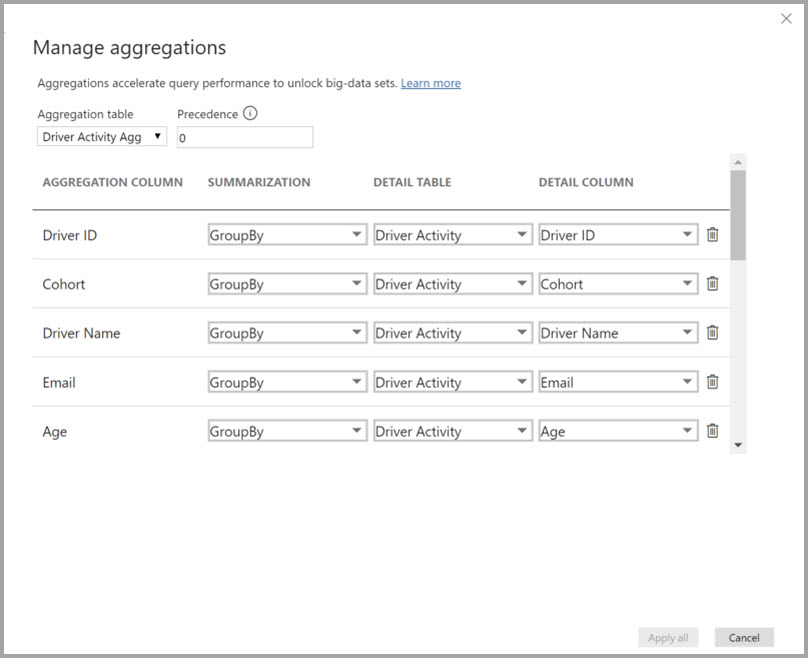Delete the Age aggregation row
This screenshot has height=658, width=808.
click(x=712, y=430)
